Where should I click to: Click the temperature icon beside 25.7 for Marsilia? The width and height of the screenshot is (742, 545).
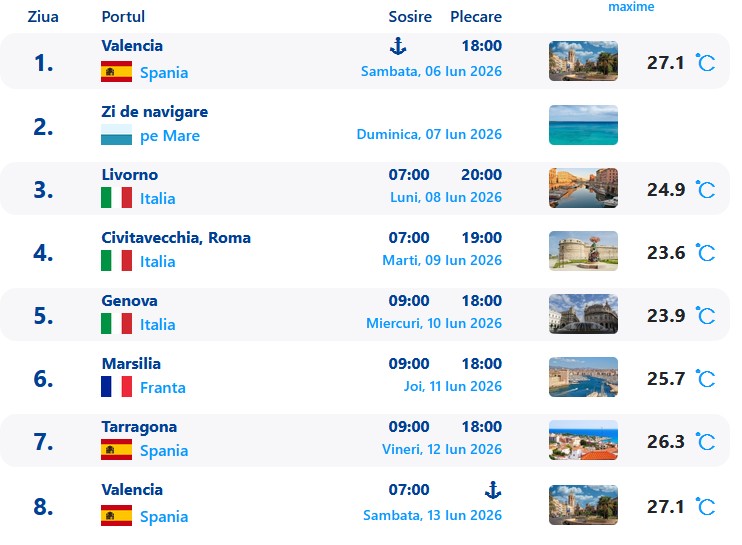[x=705, y=379]
